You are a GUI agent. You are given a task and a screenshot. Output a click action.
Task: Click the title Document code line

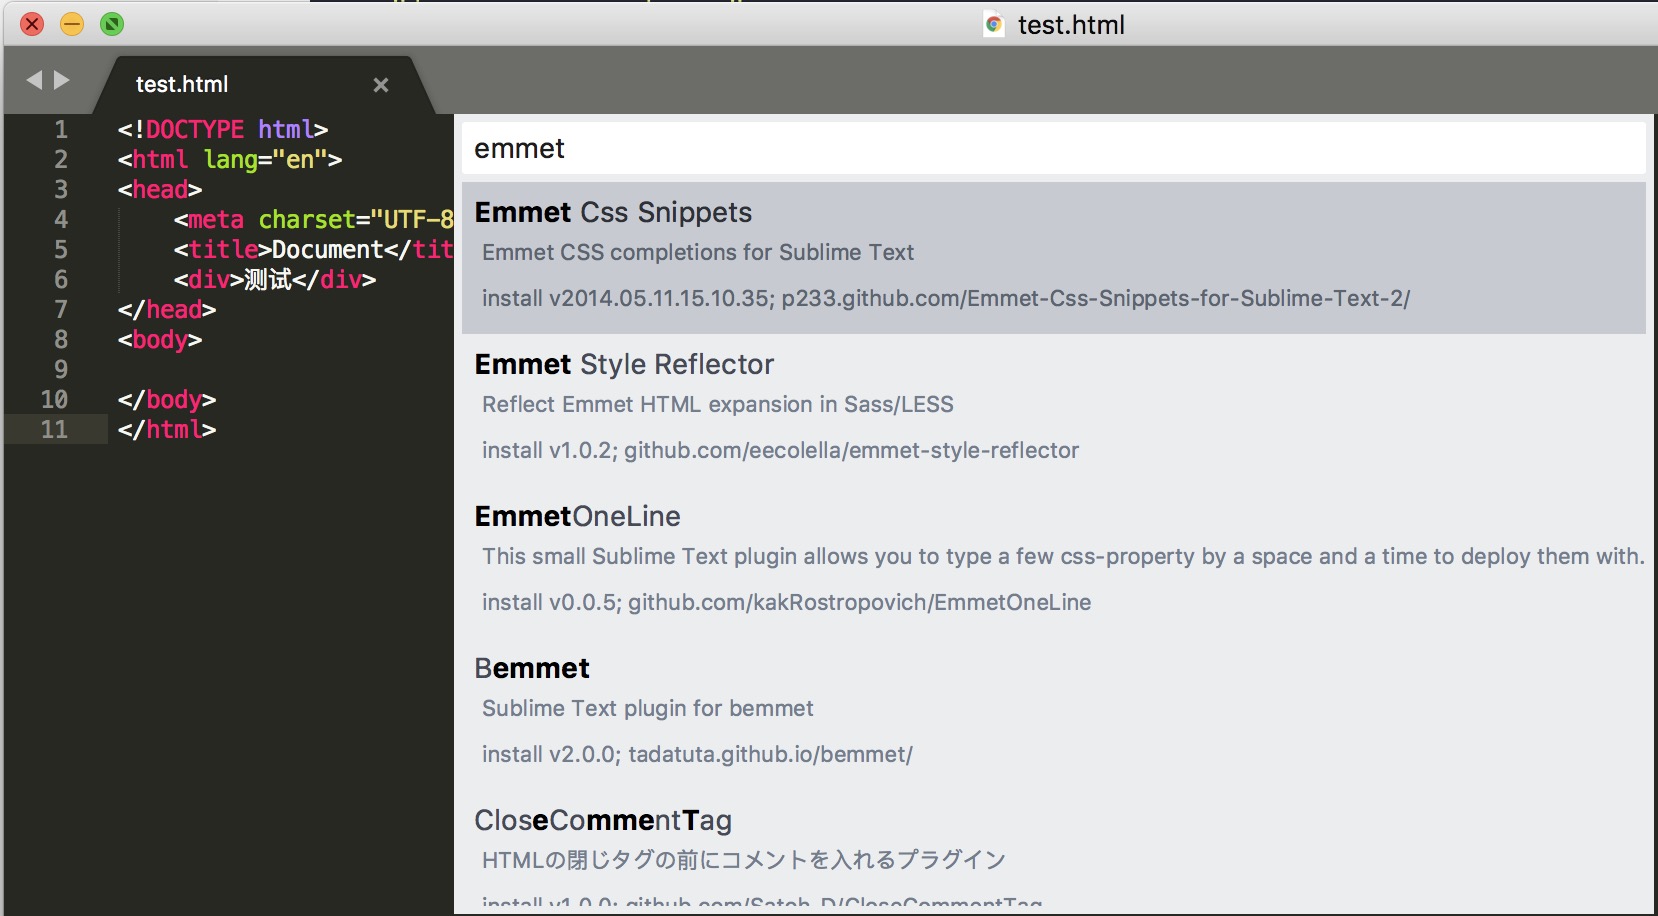pyautogui.click(x=313, y=249)
